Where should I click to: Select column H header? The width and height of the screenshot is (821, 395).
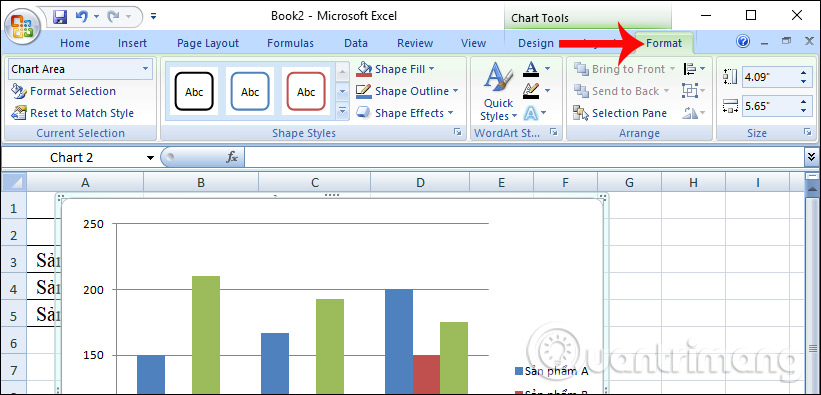pos(693,182)
